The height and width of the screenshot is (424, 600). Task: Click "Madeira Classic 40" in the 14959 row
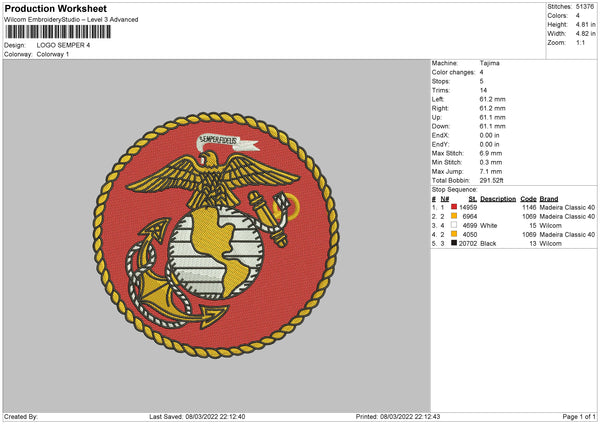click(567, 207)
